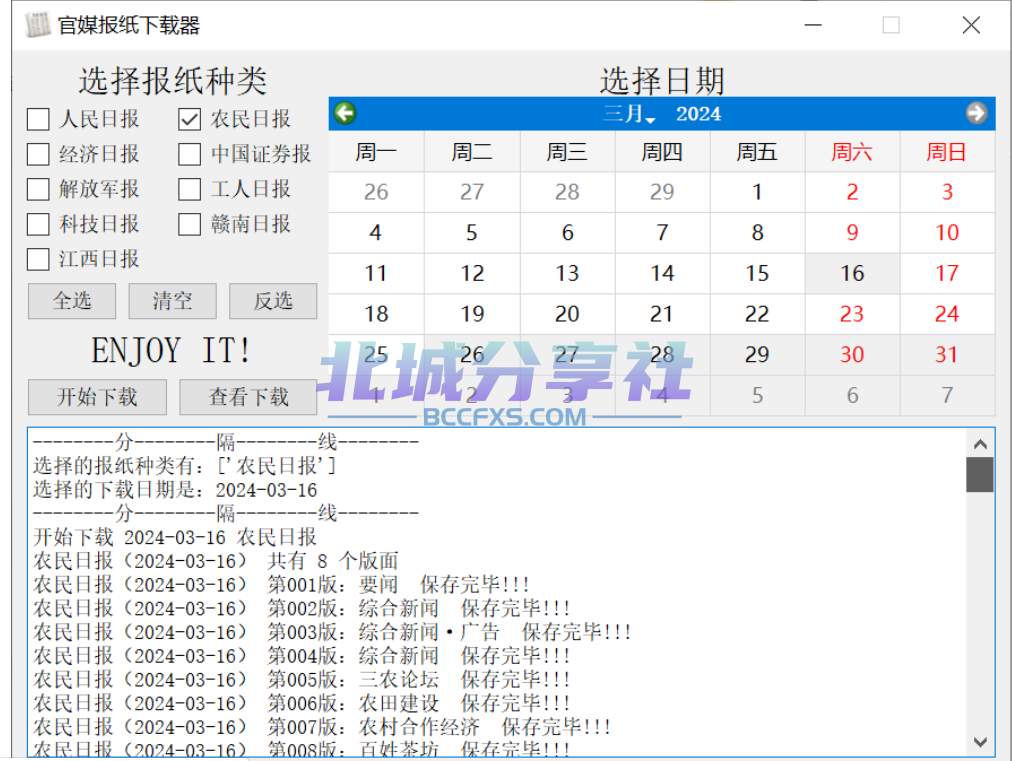Click log line 选择的下载日期是：2024-03-16
The width and height of the screenshot is (1012, 761).
(x=175, y=490)
